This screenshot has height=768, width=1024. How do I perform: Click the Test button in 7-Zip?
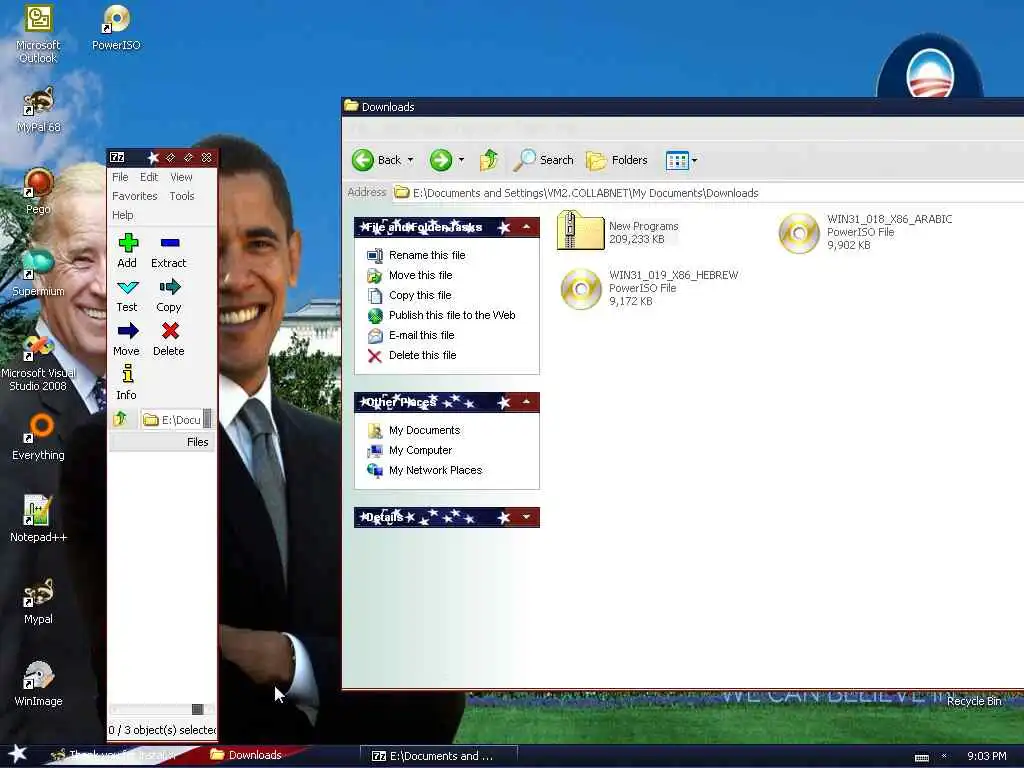(127, 295)
